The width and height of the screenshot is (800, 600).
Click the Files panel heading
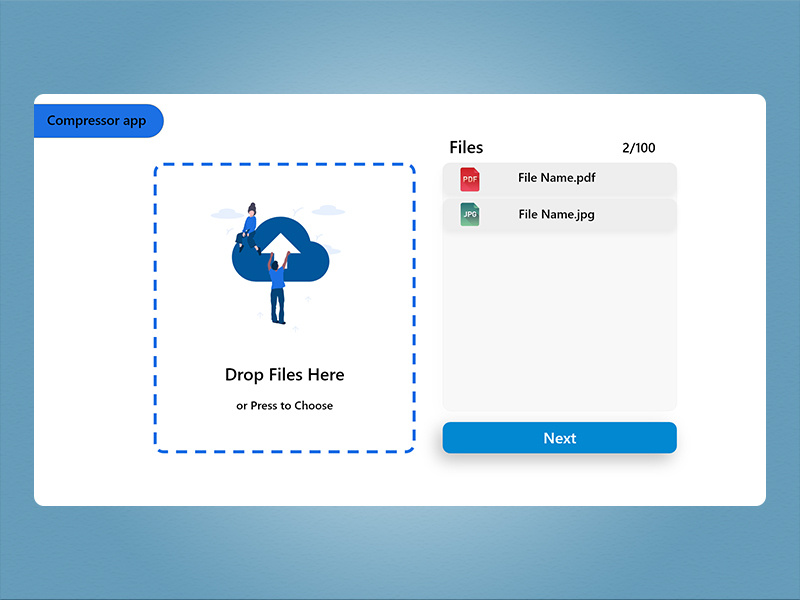coord(466,148)
